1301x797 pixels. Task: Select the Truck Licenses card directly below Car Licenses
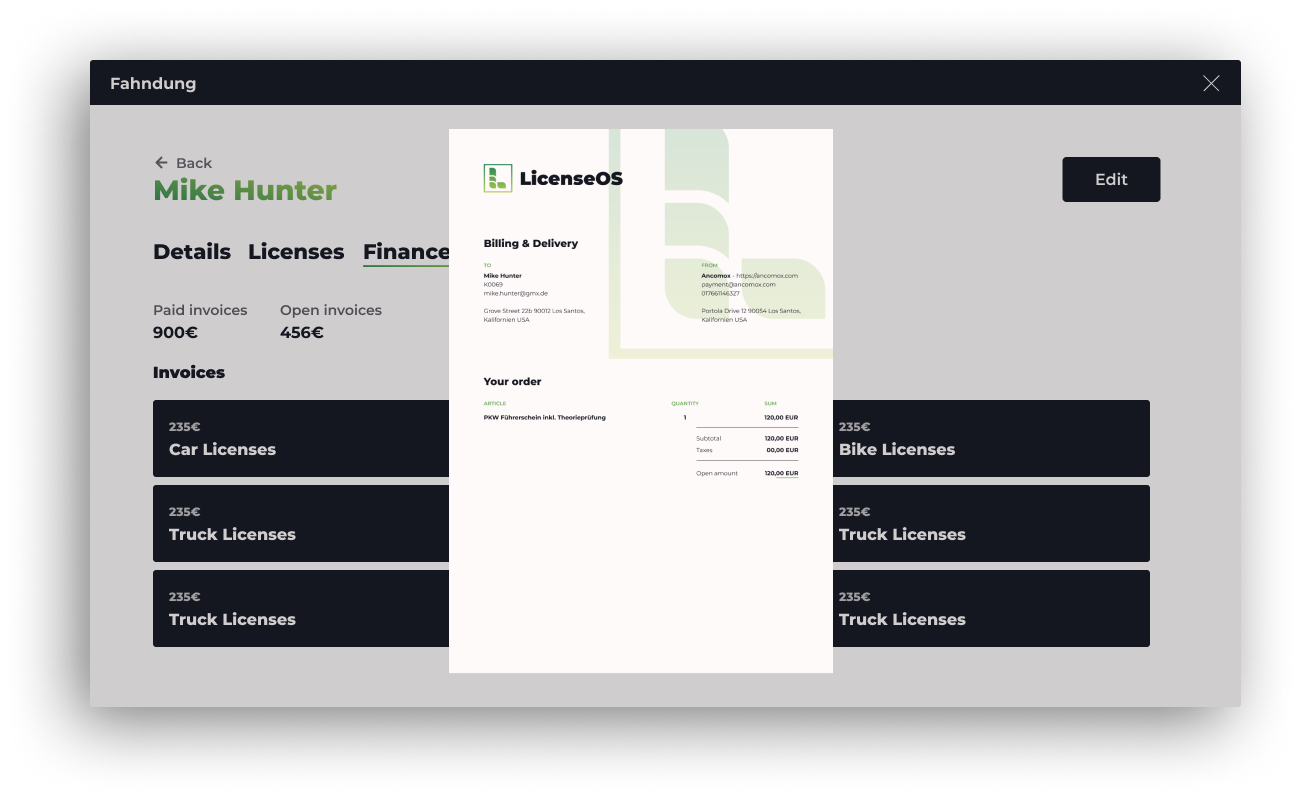point(300,523)
